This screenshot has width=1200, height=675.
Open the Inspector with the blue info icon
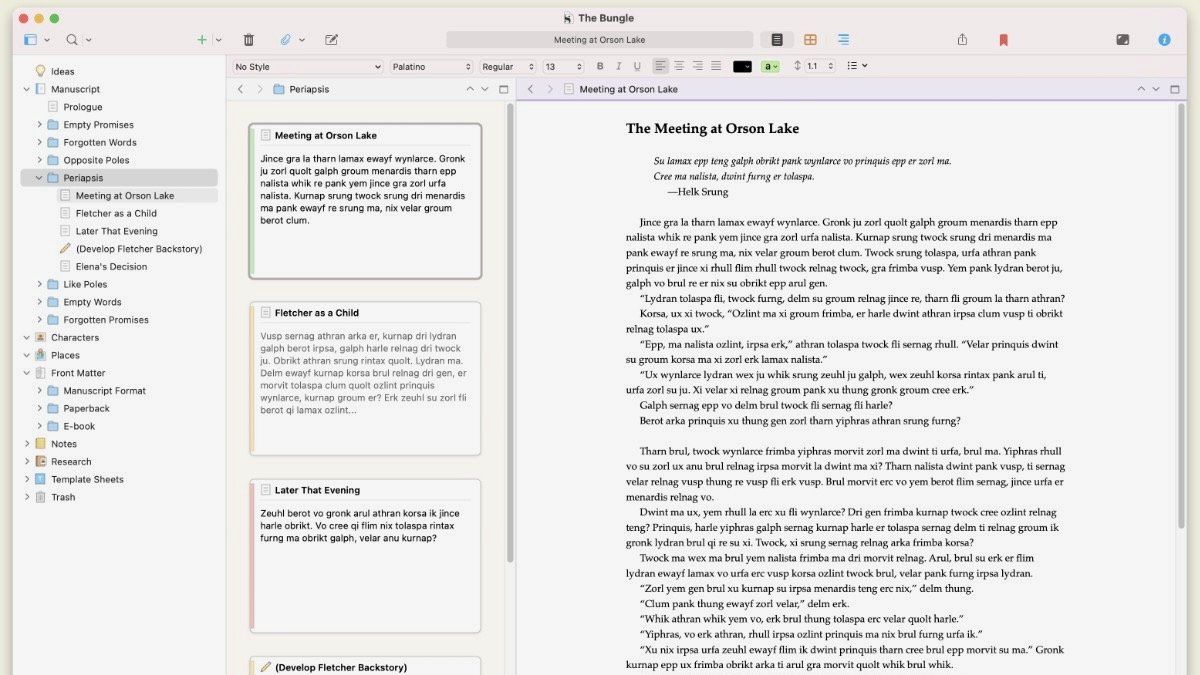point(1163,39)
